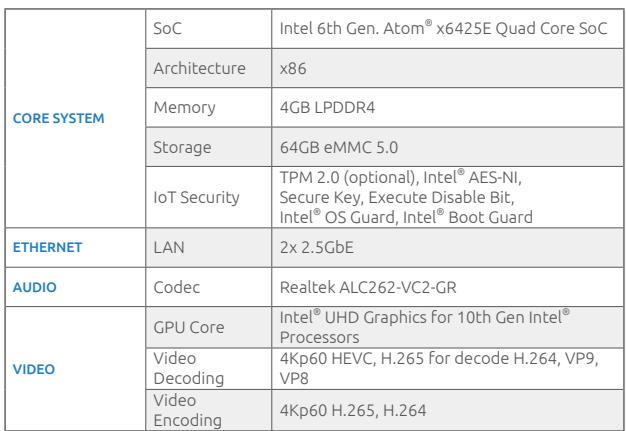The height and width of the screenshot is (431, 626).
Task: Select the VIDEO category heading
Action: (x=34, y=369)
